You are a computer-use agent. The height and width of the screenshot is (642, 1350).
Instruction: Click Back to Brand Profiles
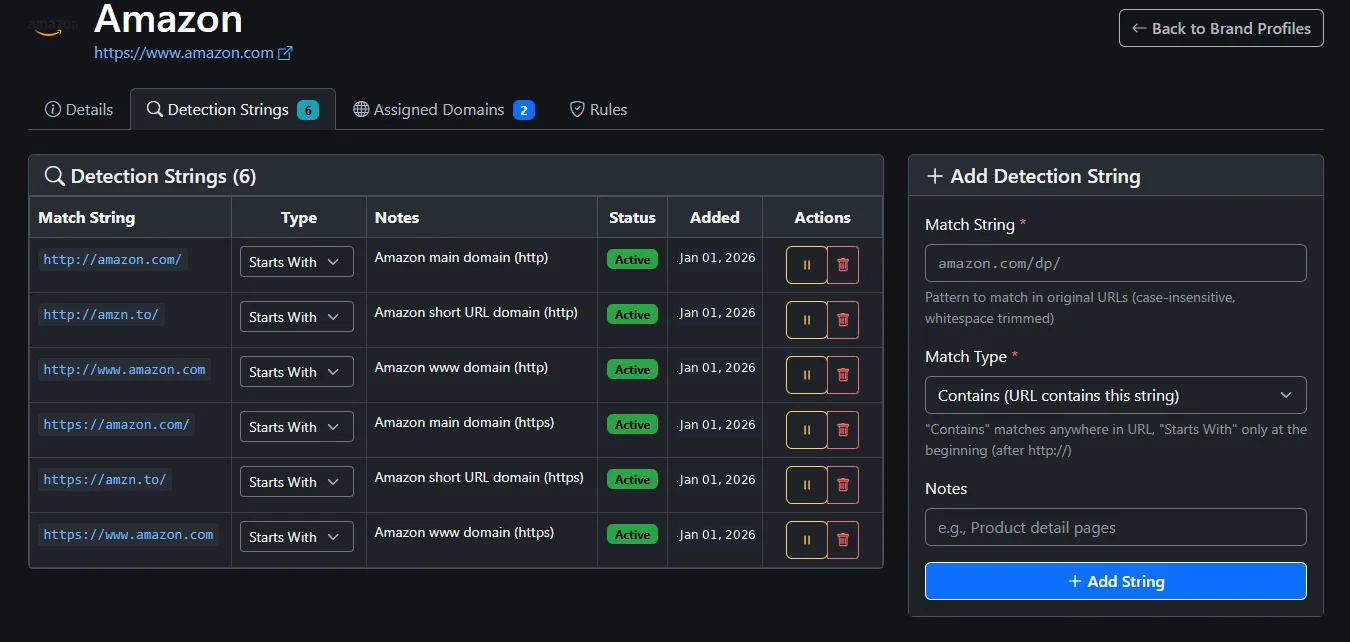pos(1220,28)
